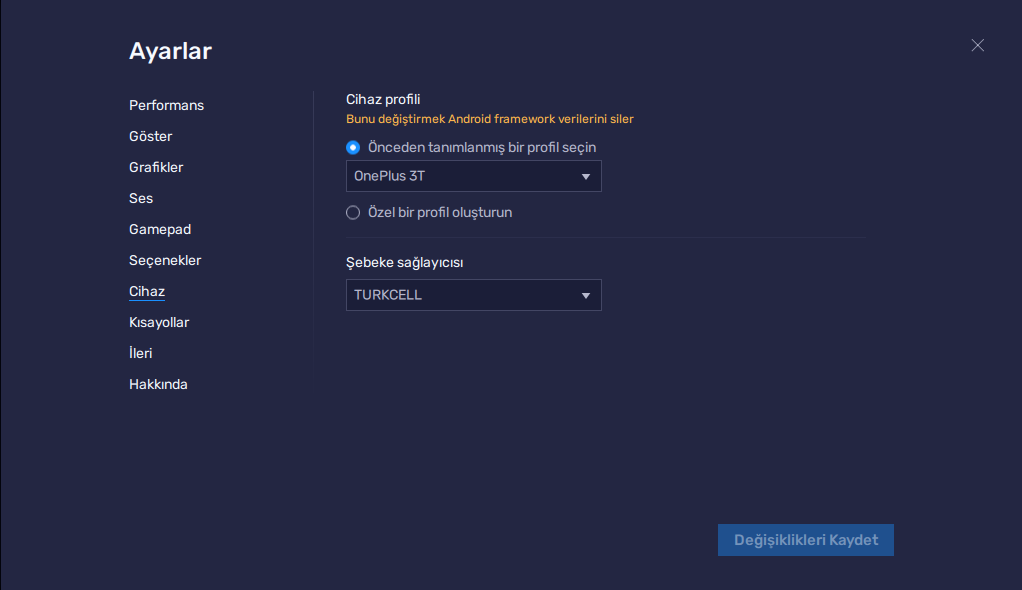
Task: Click the device profile dropdown arrow
Action: pos(586,177)
